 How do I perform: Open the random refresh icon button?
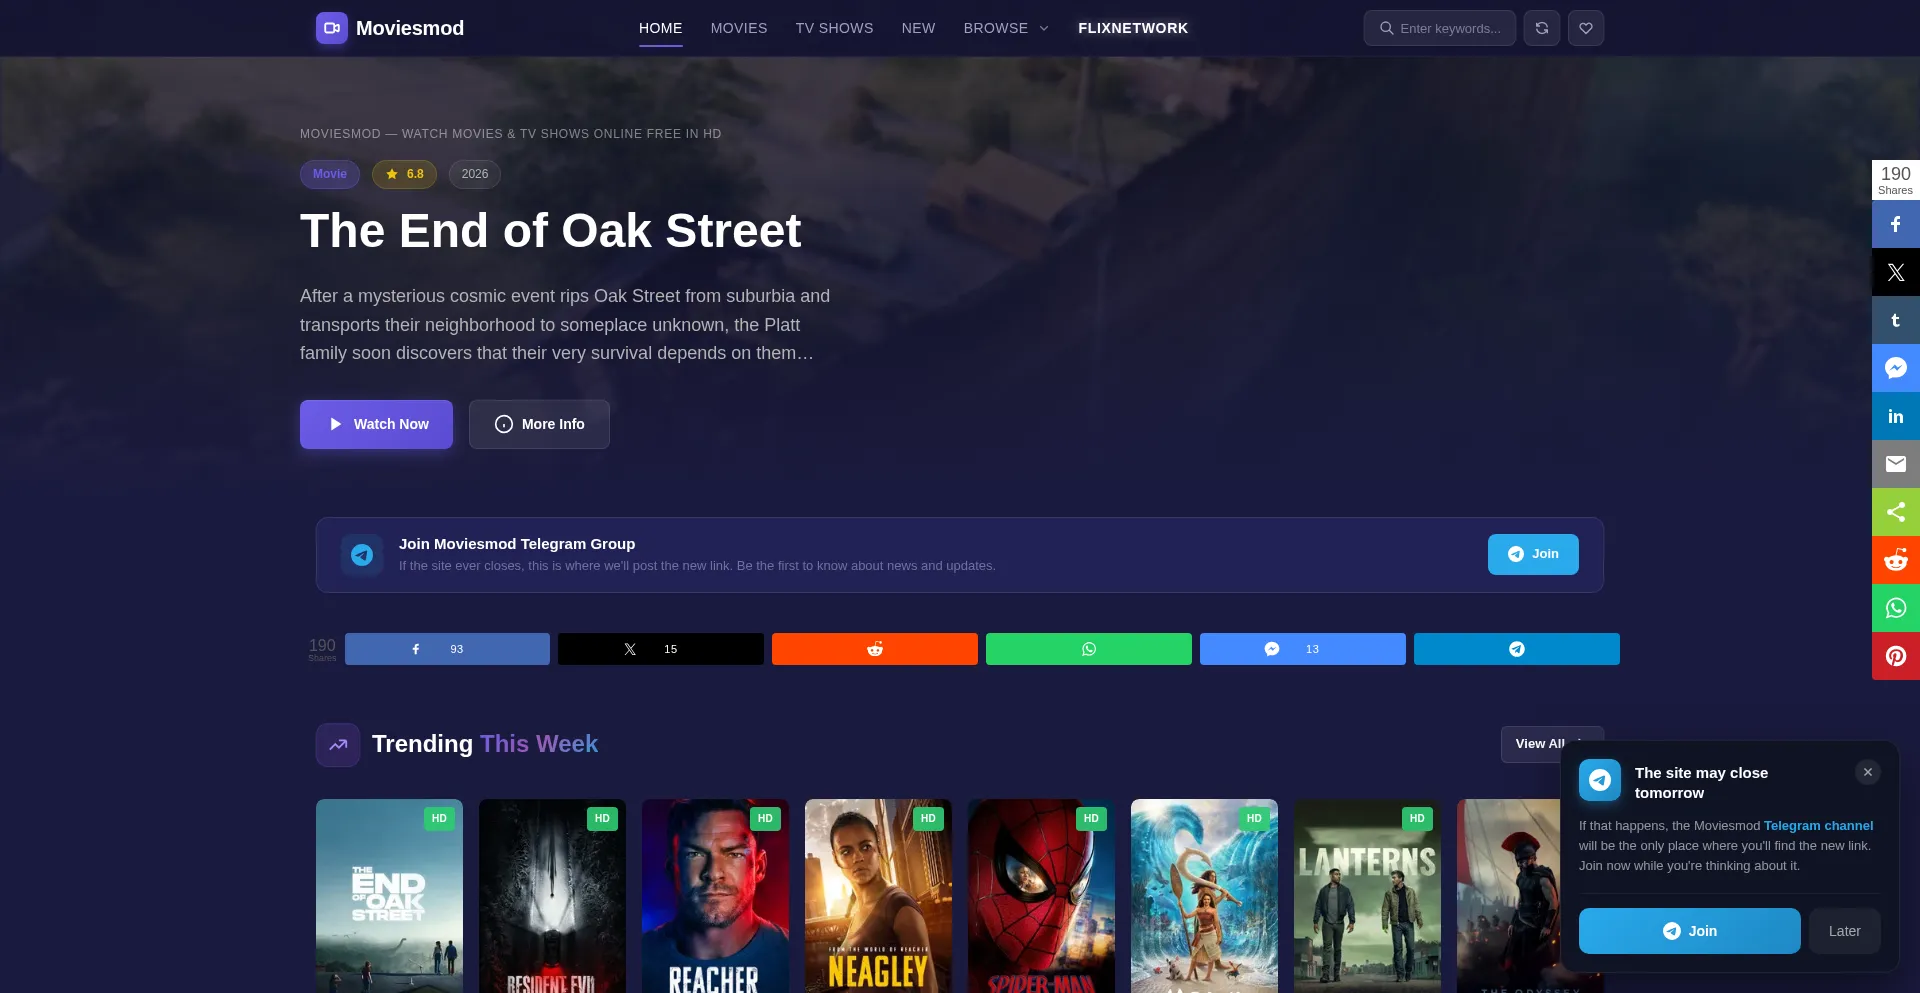tap(1542, 28)
